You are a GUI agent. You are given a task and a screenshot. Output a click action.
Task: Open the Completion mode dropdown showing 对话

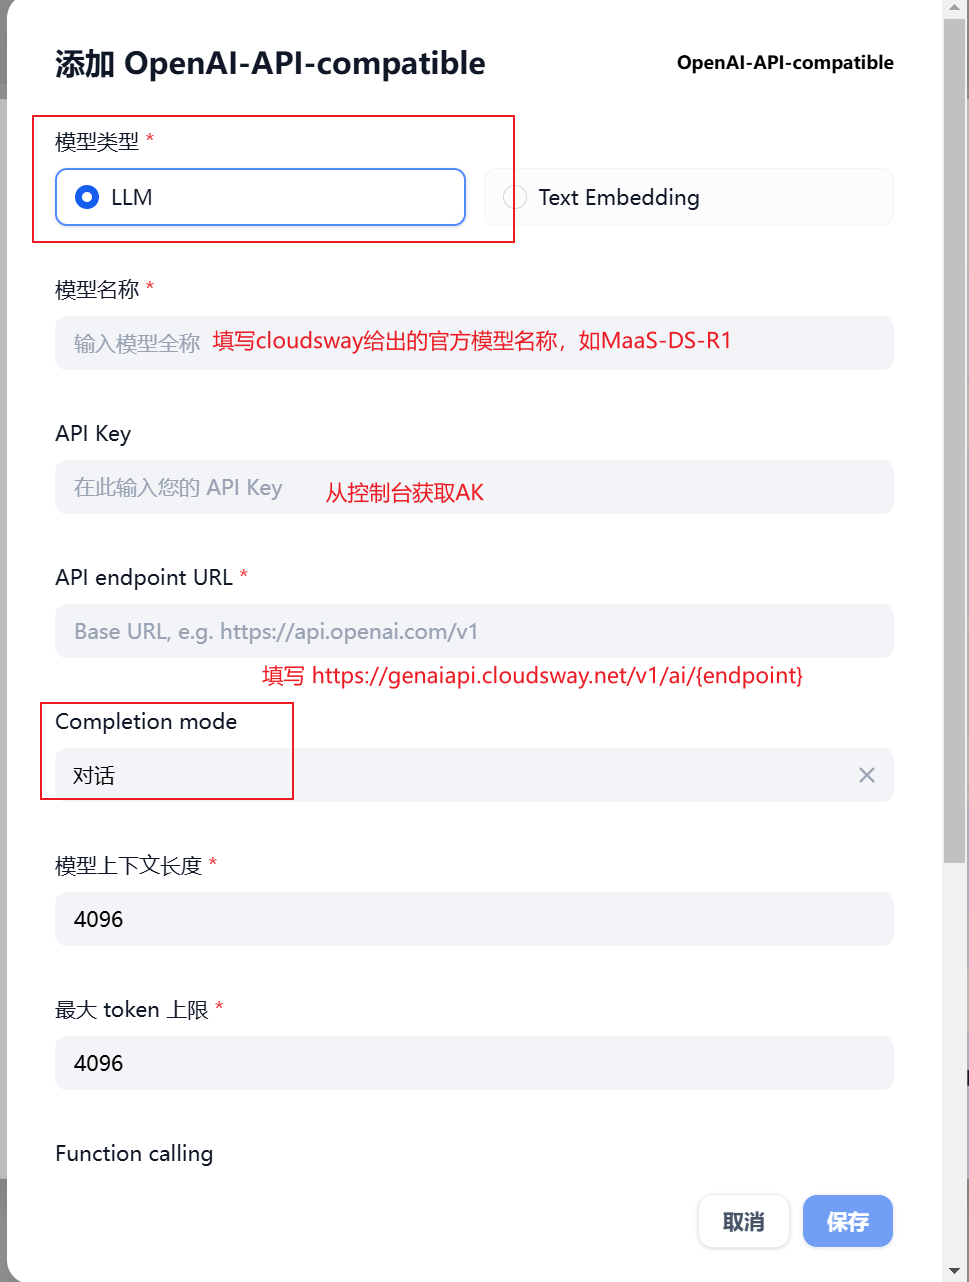pyautogui.click(x=474, y=775)
